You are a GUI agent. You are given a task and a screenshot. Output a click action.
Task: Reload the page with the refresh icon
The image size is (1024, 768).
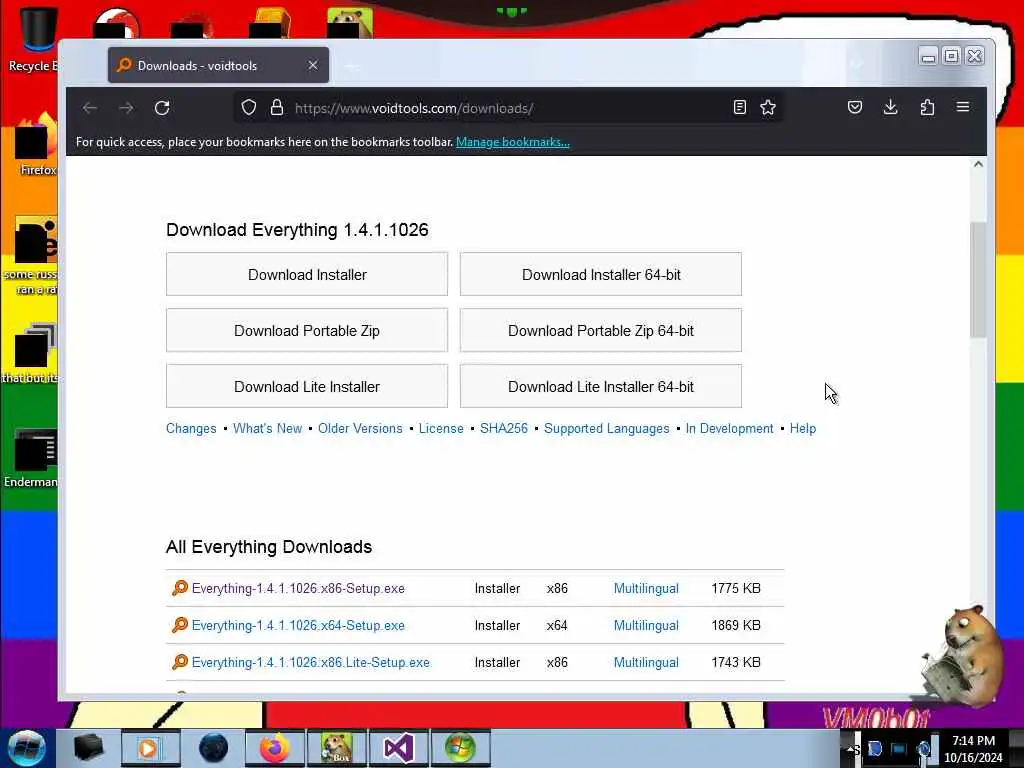click(162, 108)
